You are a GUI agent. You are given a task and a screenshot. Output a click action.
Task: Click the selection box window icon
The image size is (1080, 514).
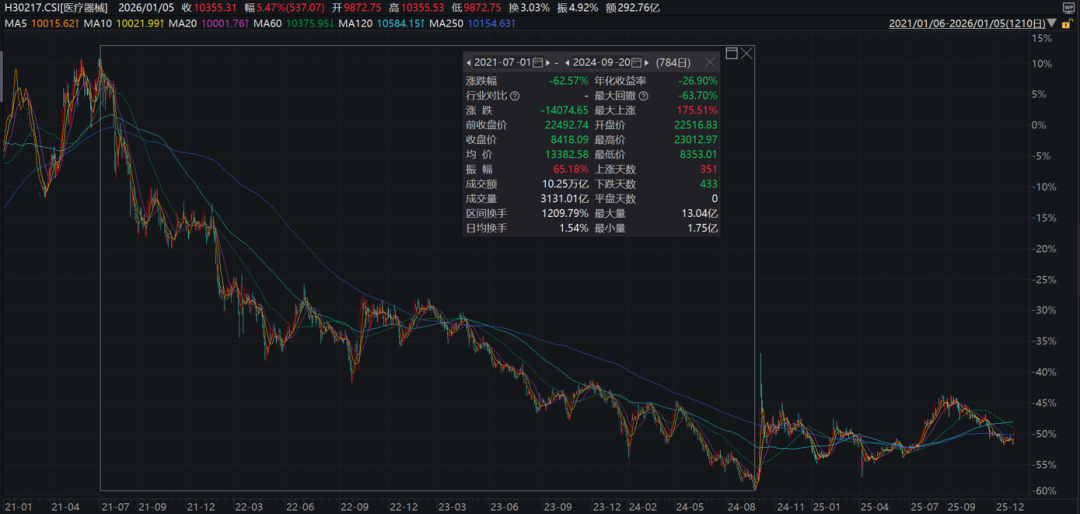(731, 52)
